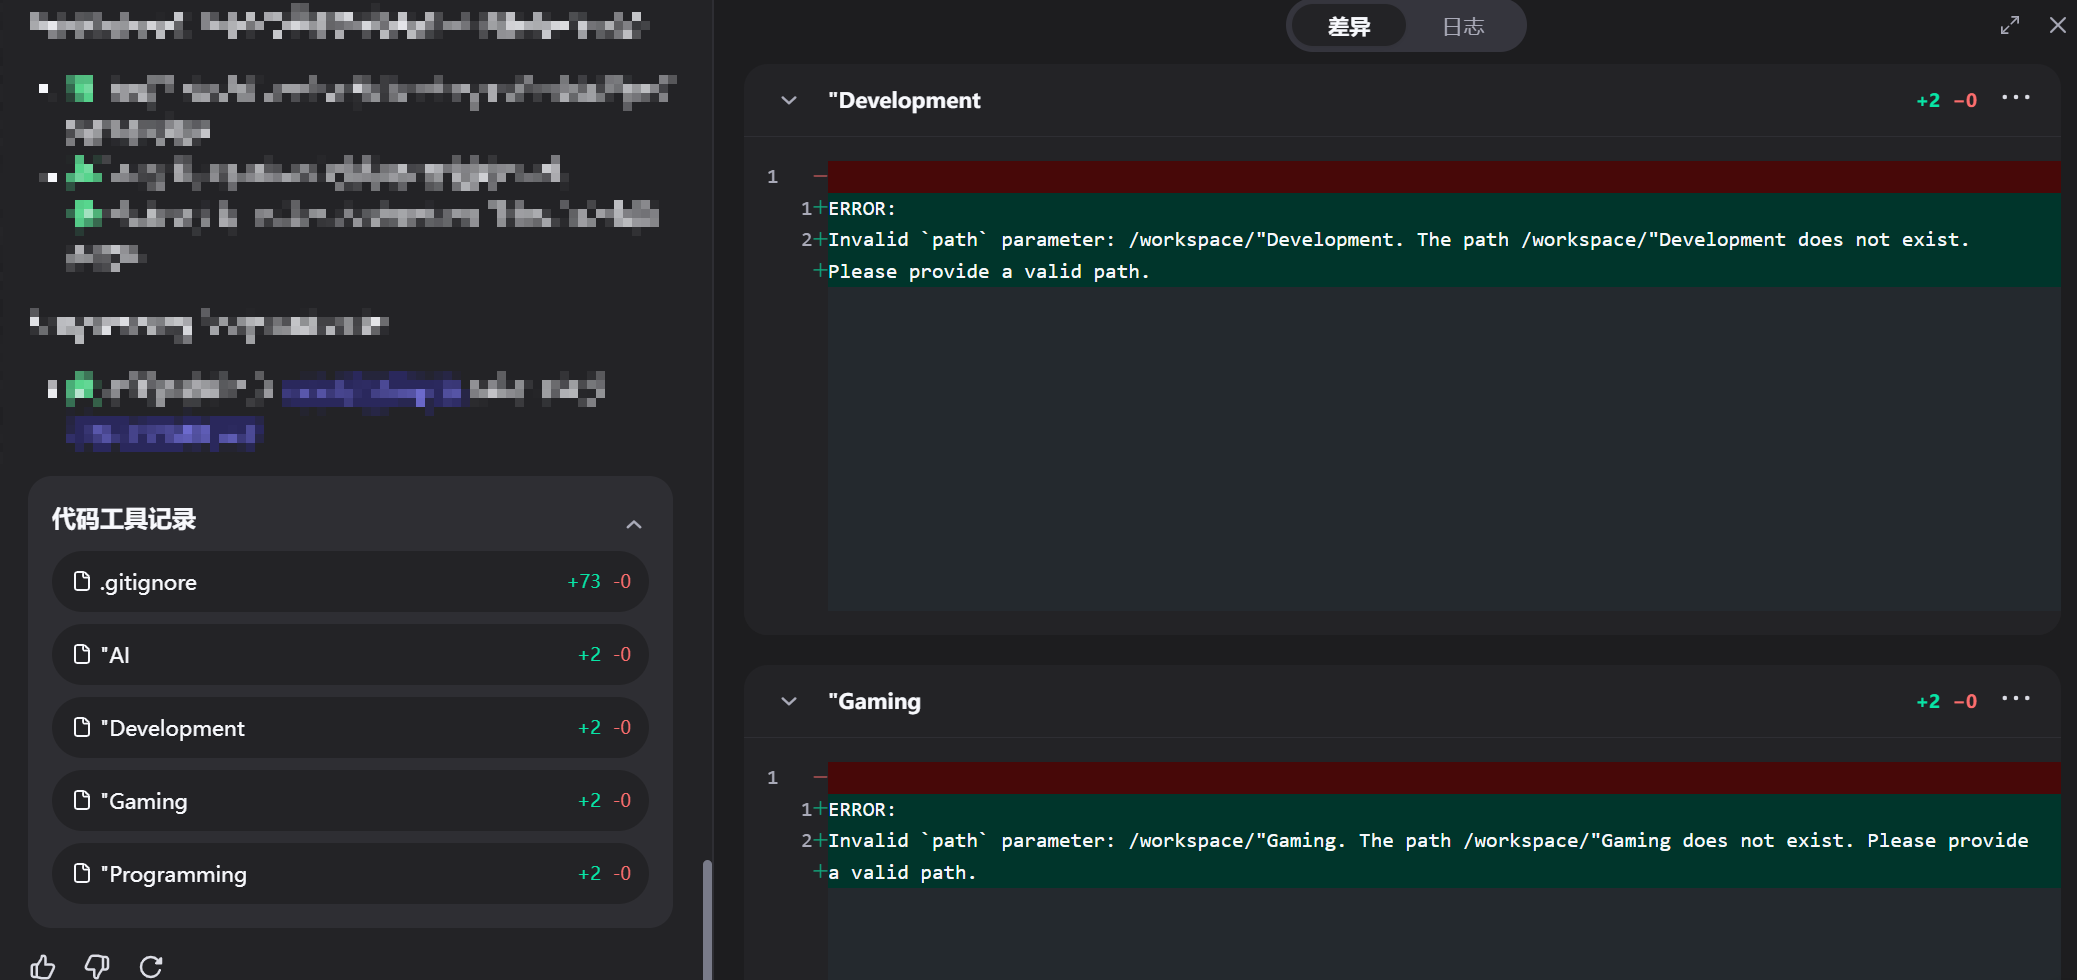Click the thumbs down feedback icon
This screenshot has height=980, width=2077.
pos(97,966)
